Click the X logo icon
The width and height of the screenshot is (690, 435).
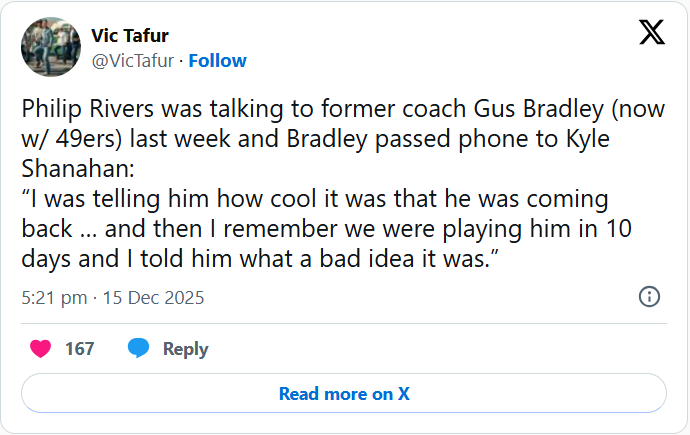click(651, 34)
